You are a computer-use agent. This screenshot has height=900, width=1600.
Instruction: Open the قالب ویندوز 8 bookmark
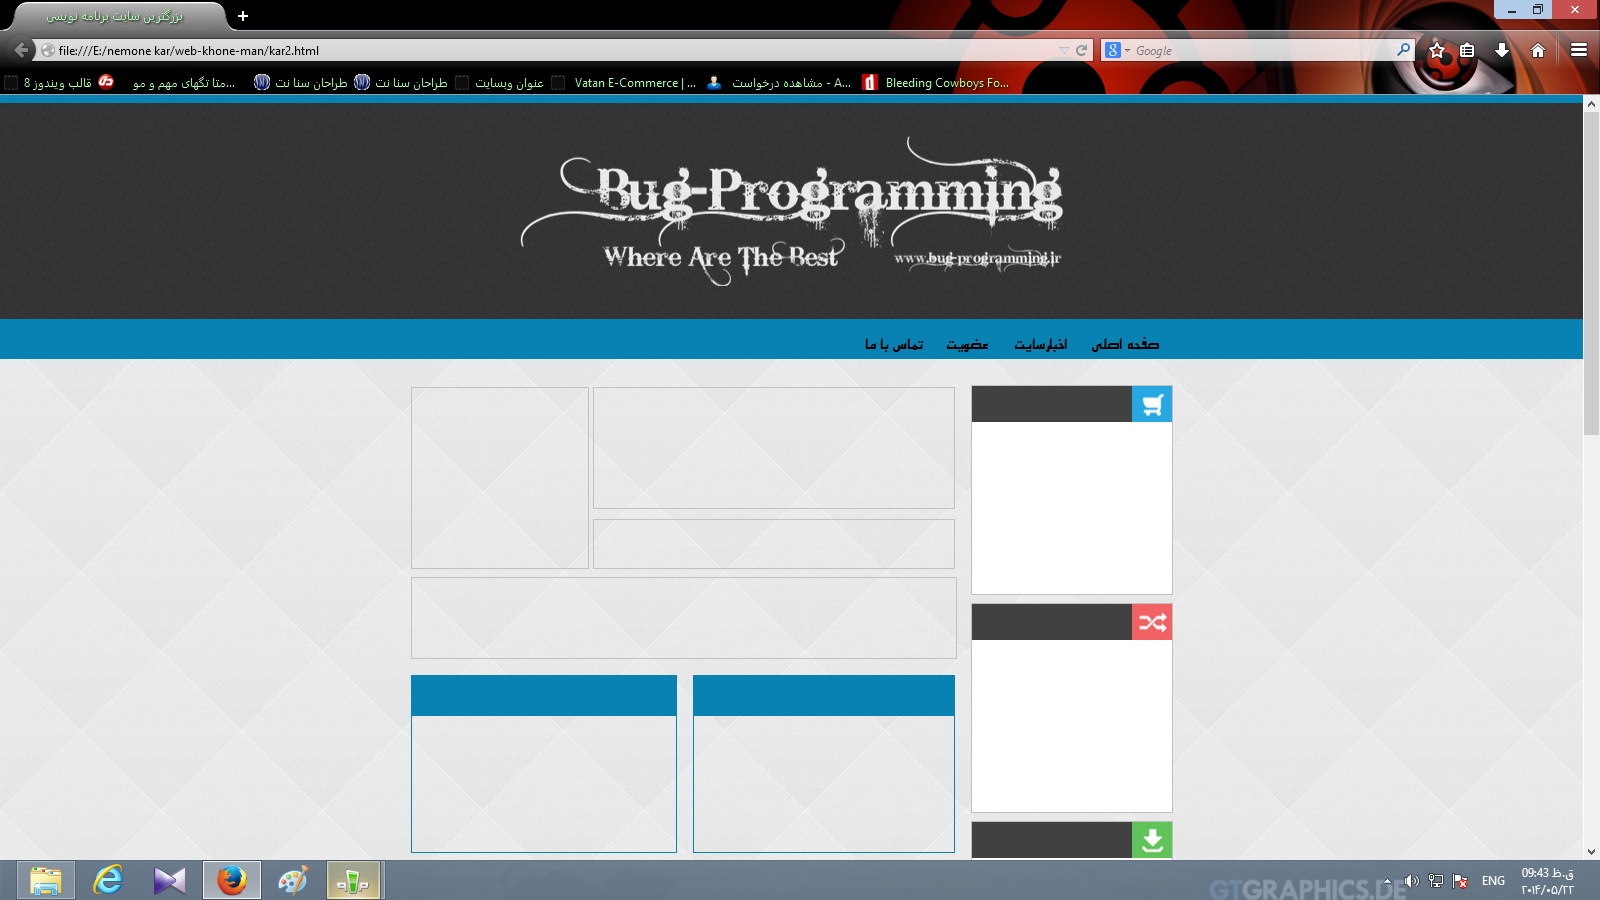[59, 83]
